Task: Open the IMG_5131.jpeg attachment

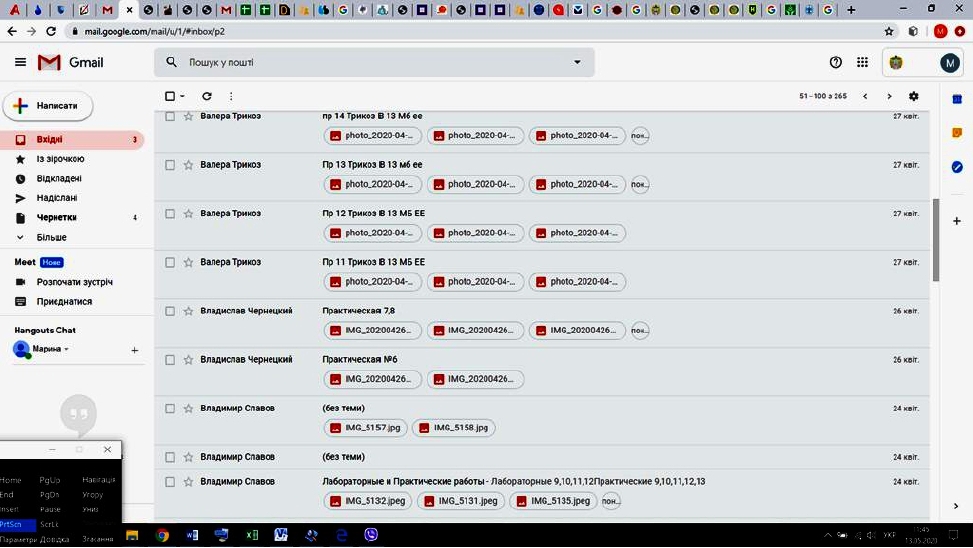Action: click(x=460, y=501)
